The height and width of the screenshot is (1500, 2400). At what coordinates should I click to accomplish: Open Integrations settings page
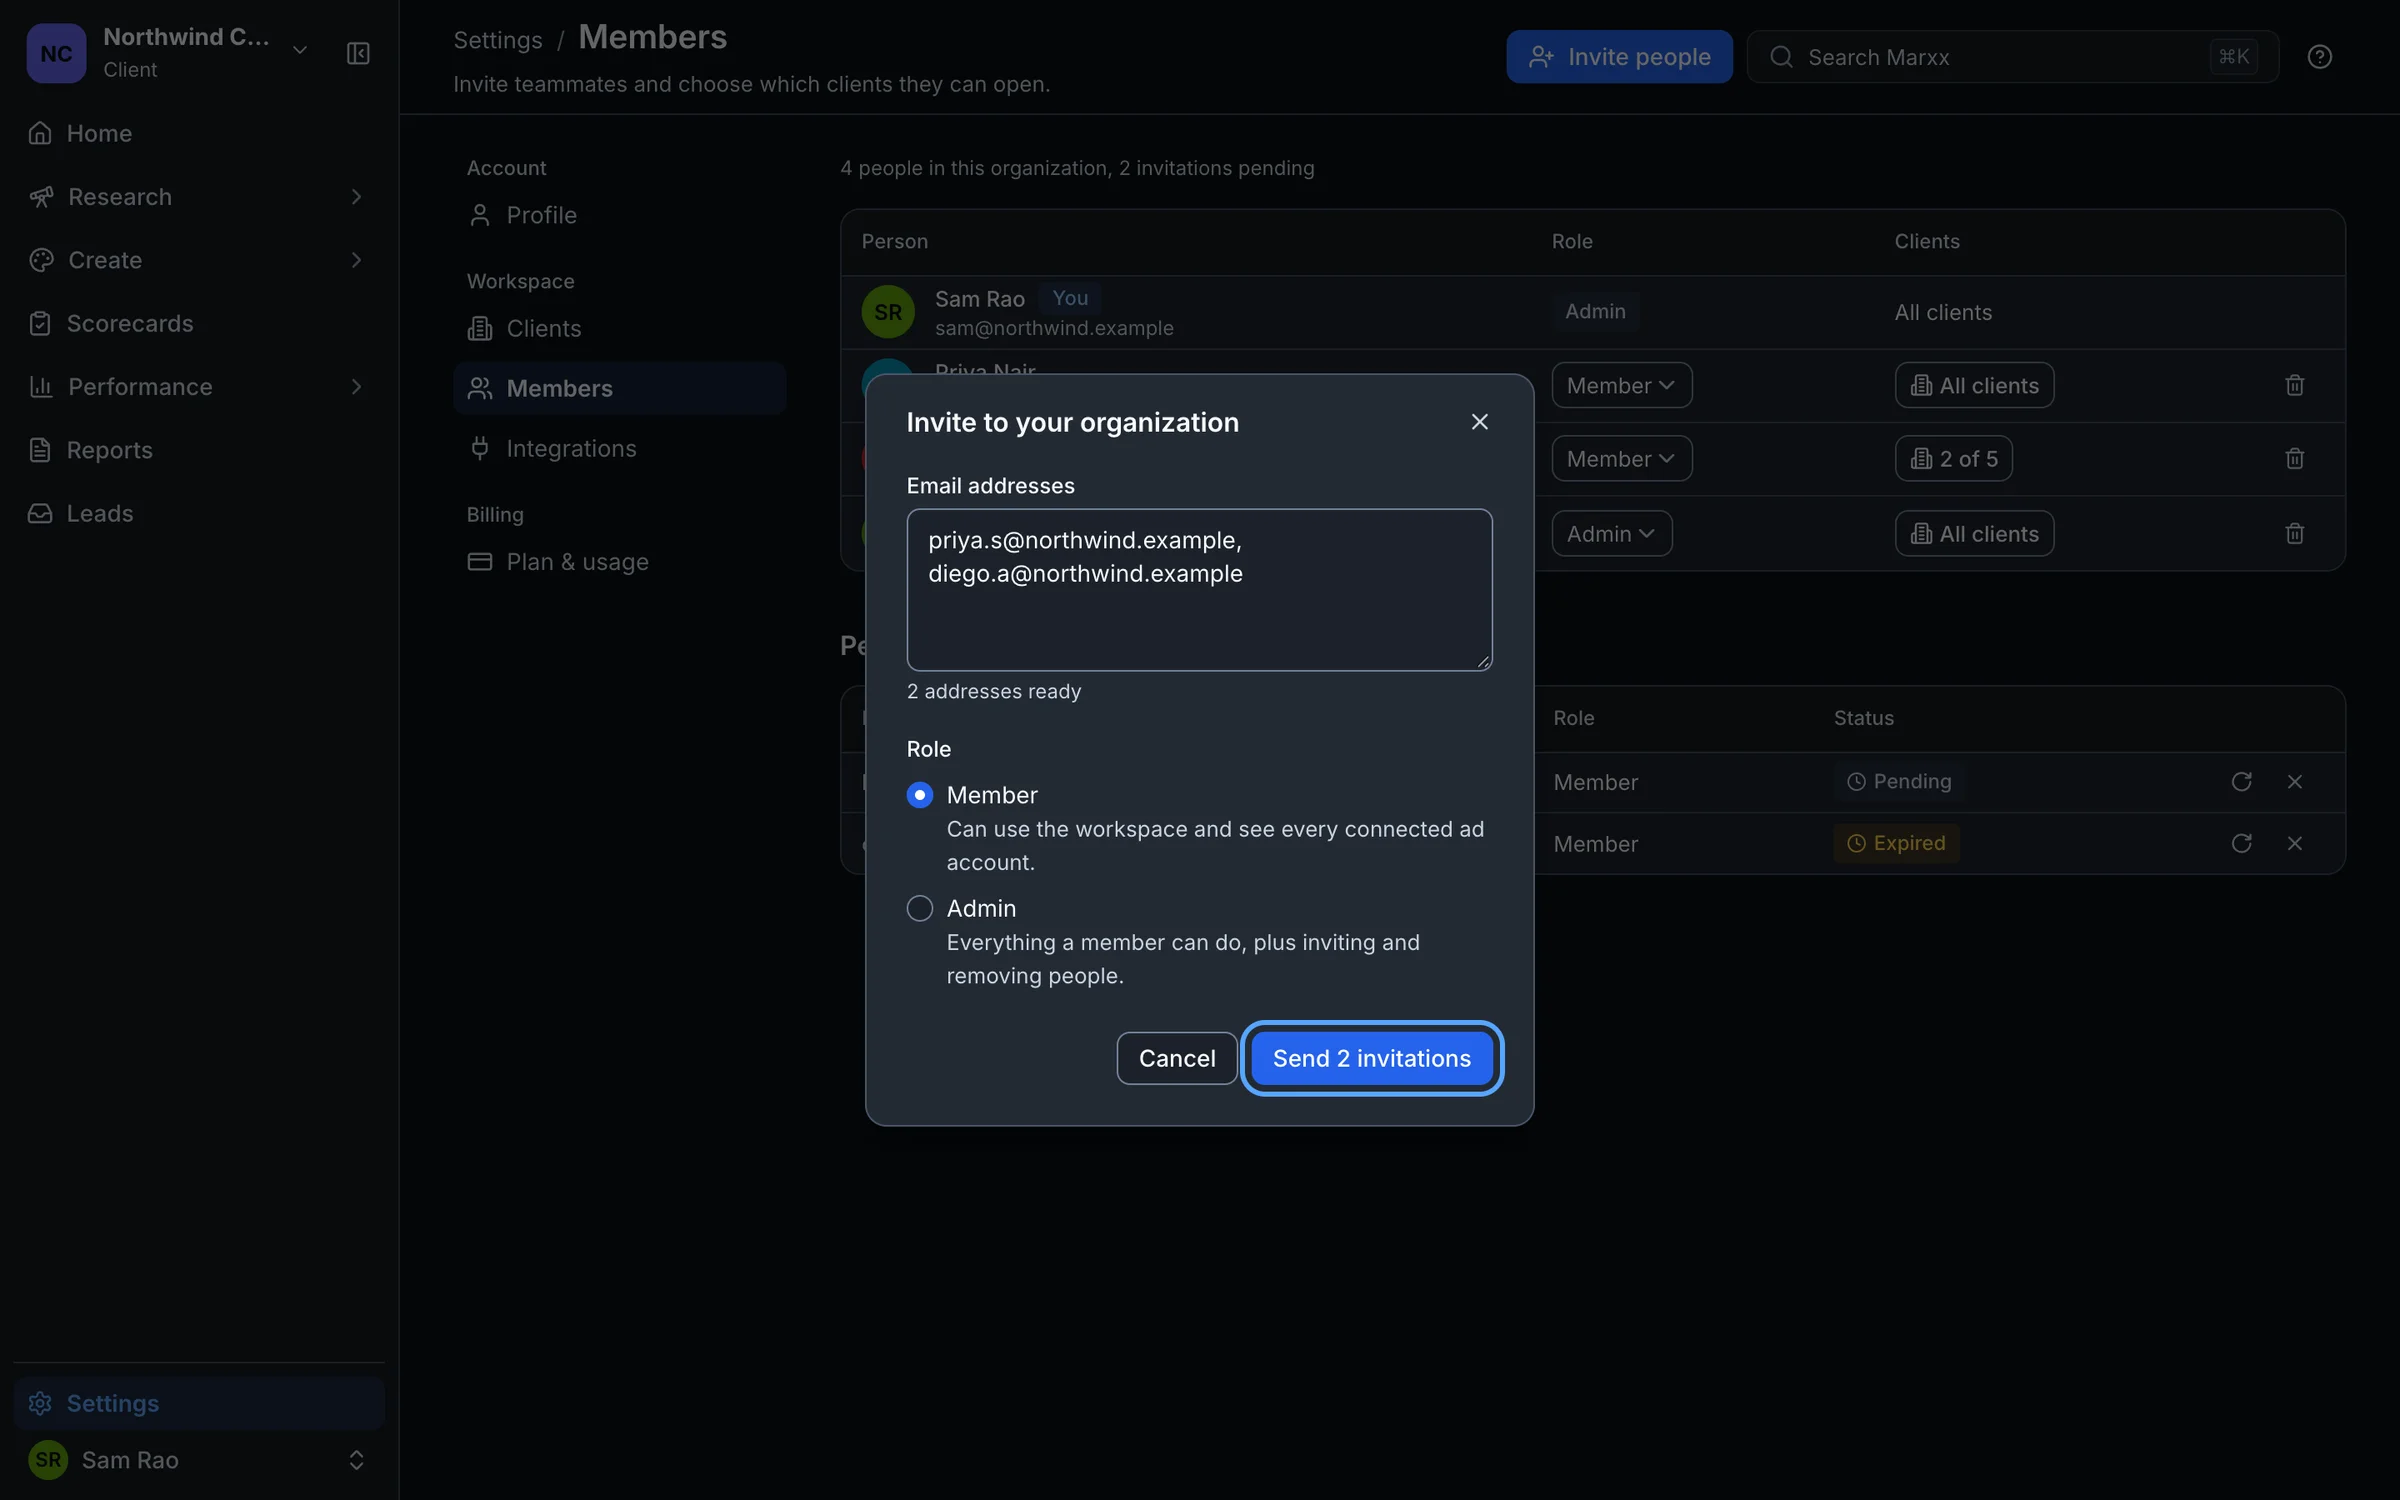tap(619, 448)
